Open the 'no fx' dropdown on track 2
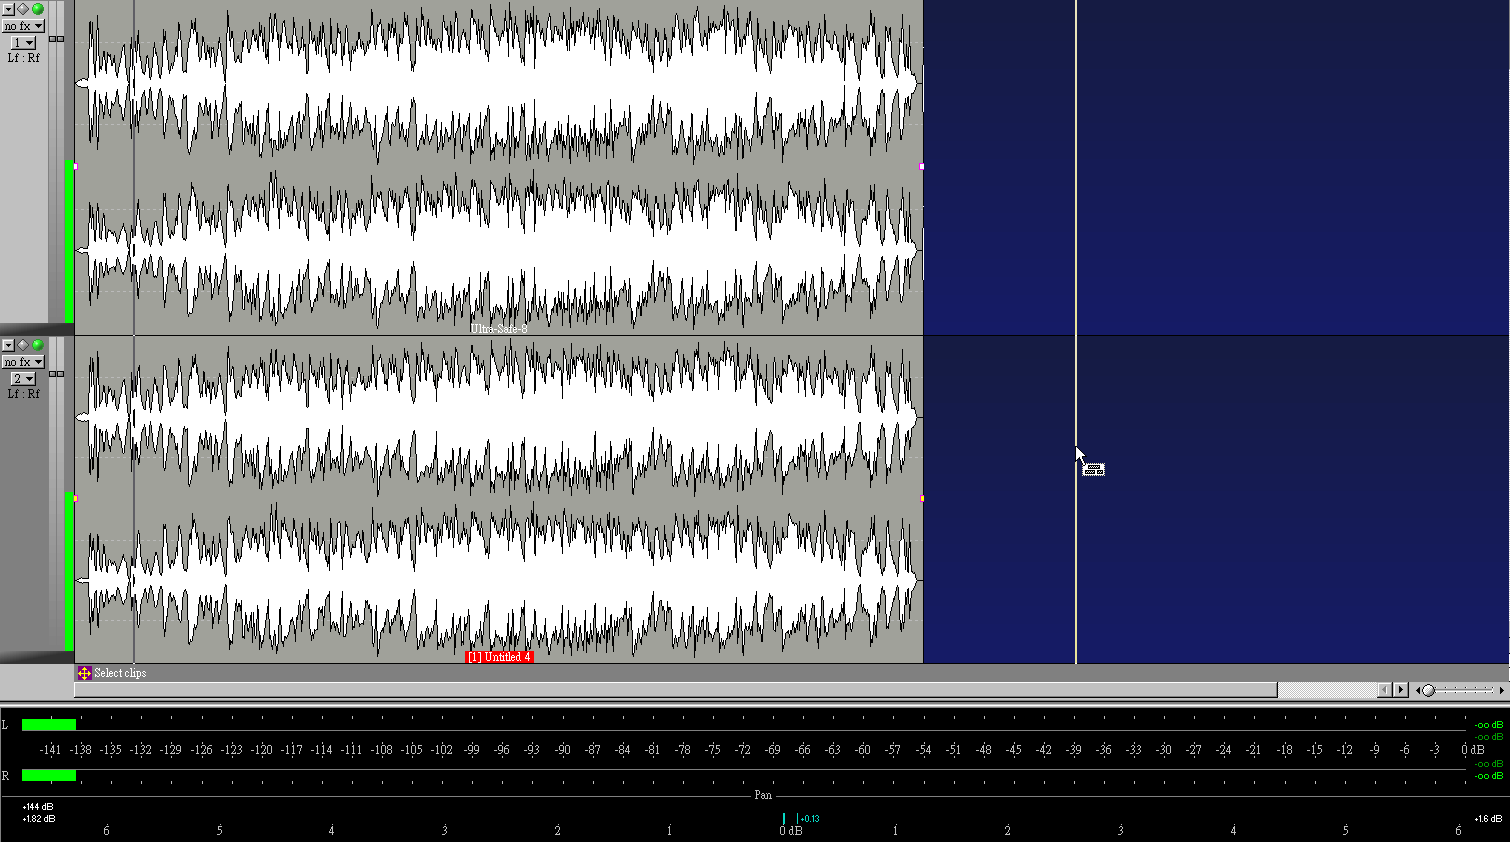The width and height of the screenshot is (1510, 842). tap(23, 362)
